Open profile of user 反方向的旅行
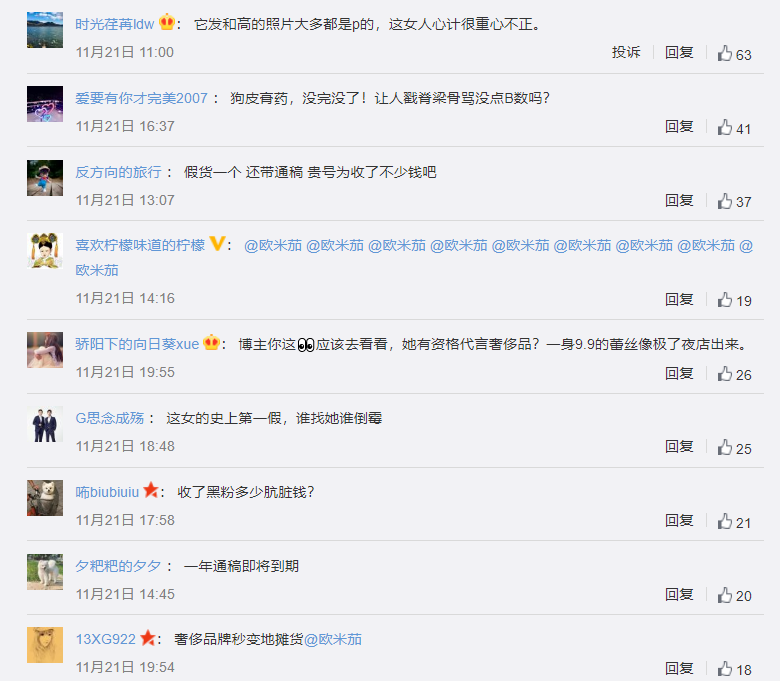Screen dimensions: 780x681 (118, 172)
